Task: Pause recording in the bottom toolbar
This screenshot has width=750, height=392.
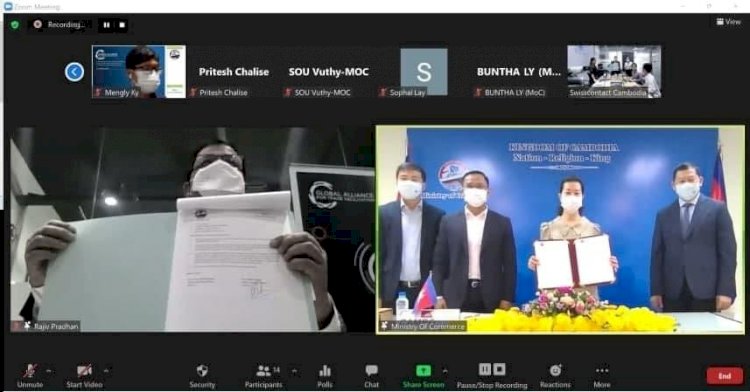Action: click(x=485, y=369)
